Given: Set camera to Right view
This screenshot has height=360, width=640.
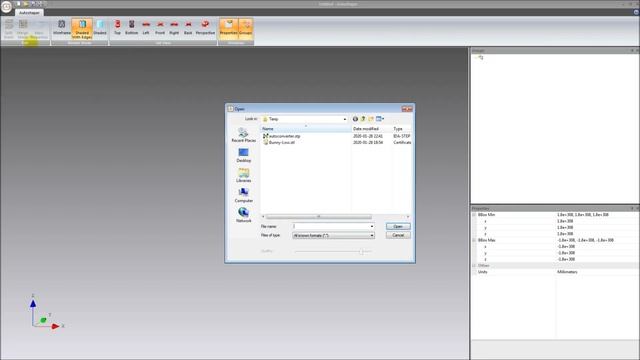Looking at the screenshot, I should click(174, 28).
